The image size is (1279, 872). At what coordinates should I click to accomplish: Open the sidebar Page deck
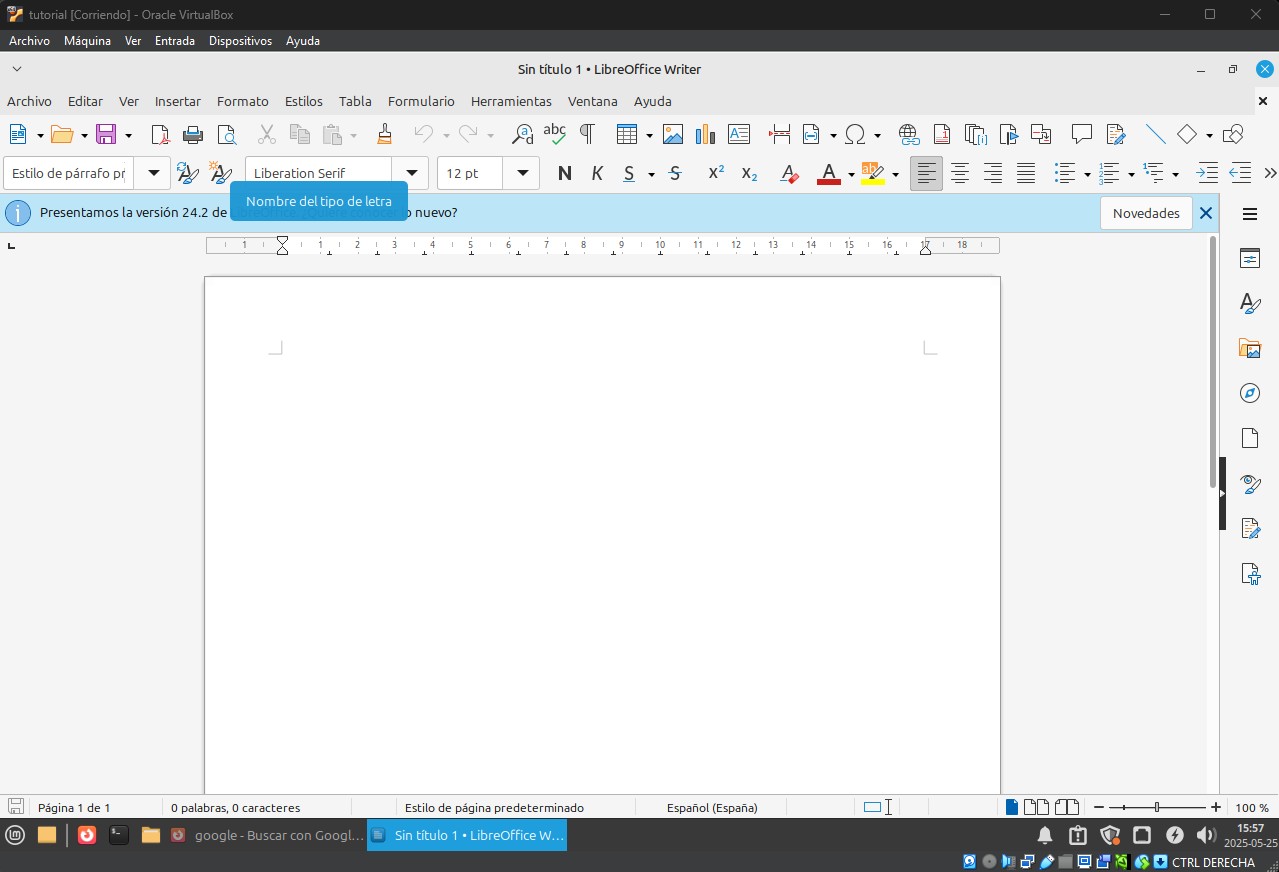click(1250, 438)
